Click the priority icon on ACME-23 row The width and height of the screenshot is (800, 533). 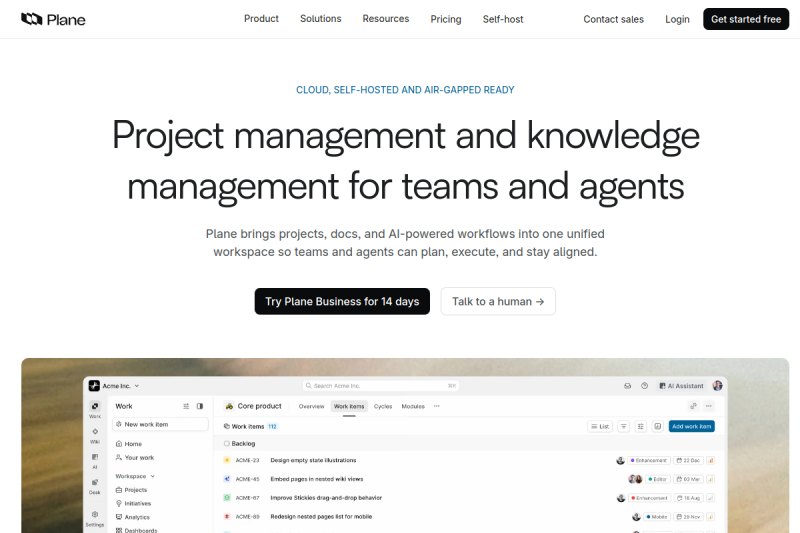[710, 461]
